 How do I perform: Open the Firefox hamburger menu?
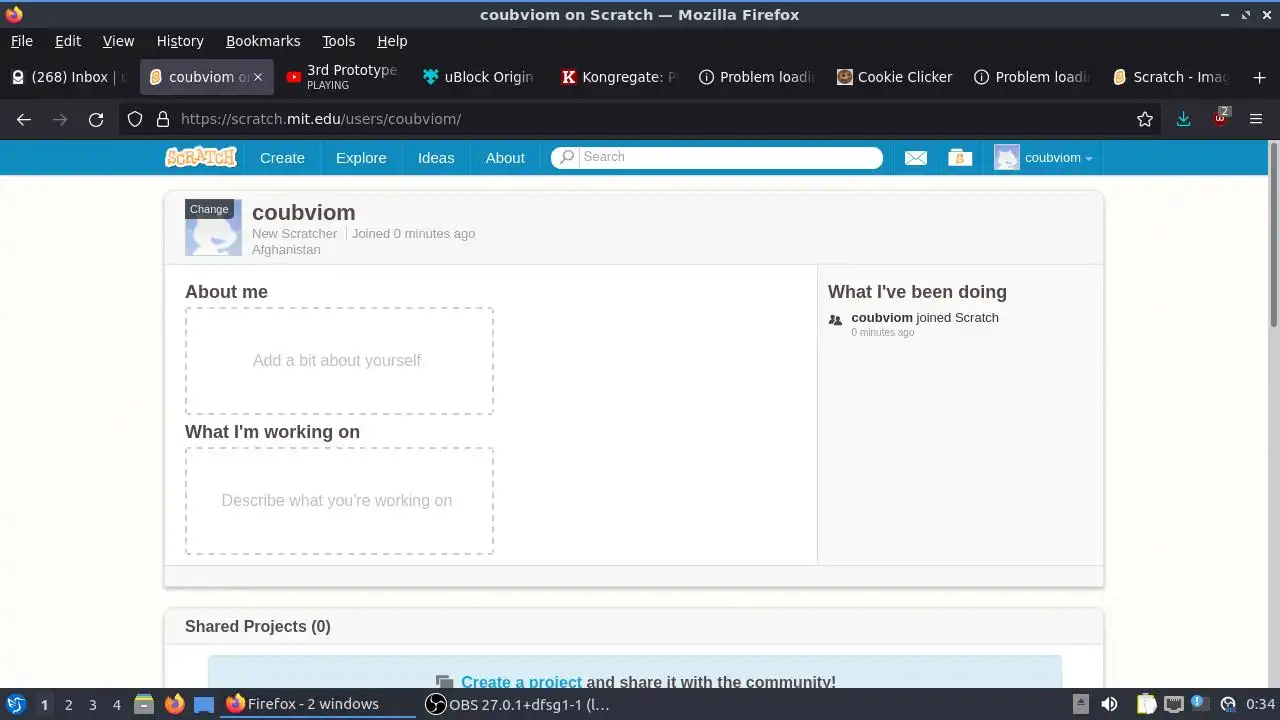1256,119
